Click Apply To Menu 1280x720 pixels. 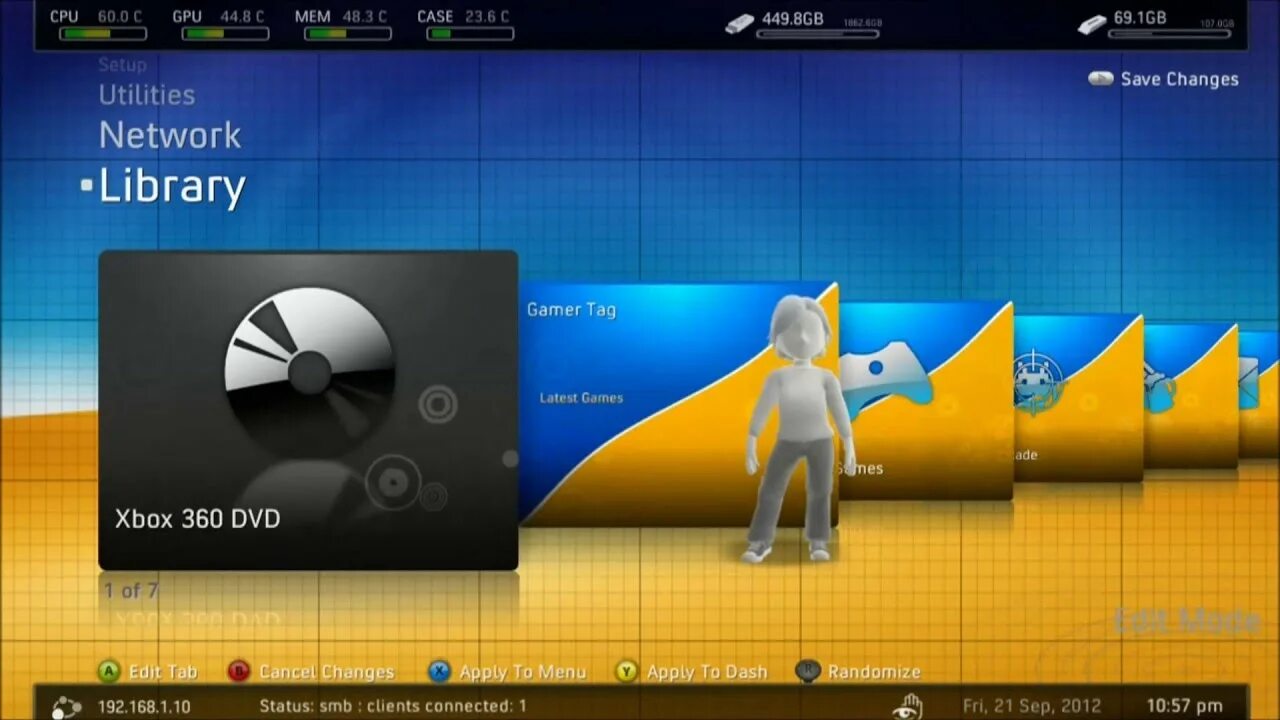pos(522,672)
